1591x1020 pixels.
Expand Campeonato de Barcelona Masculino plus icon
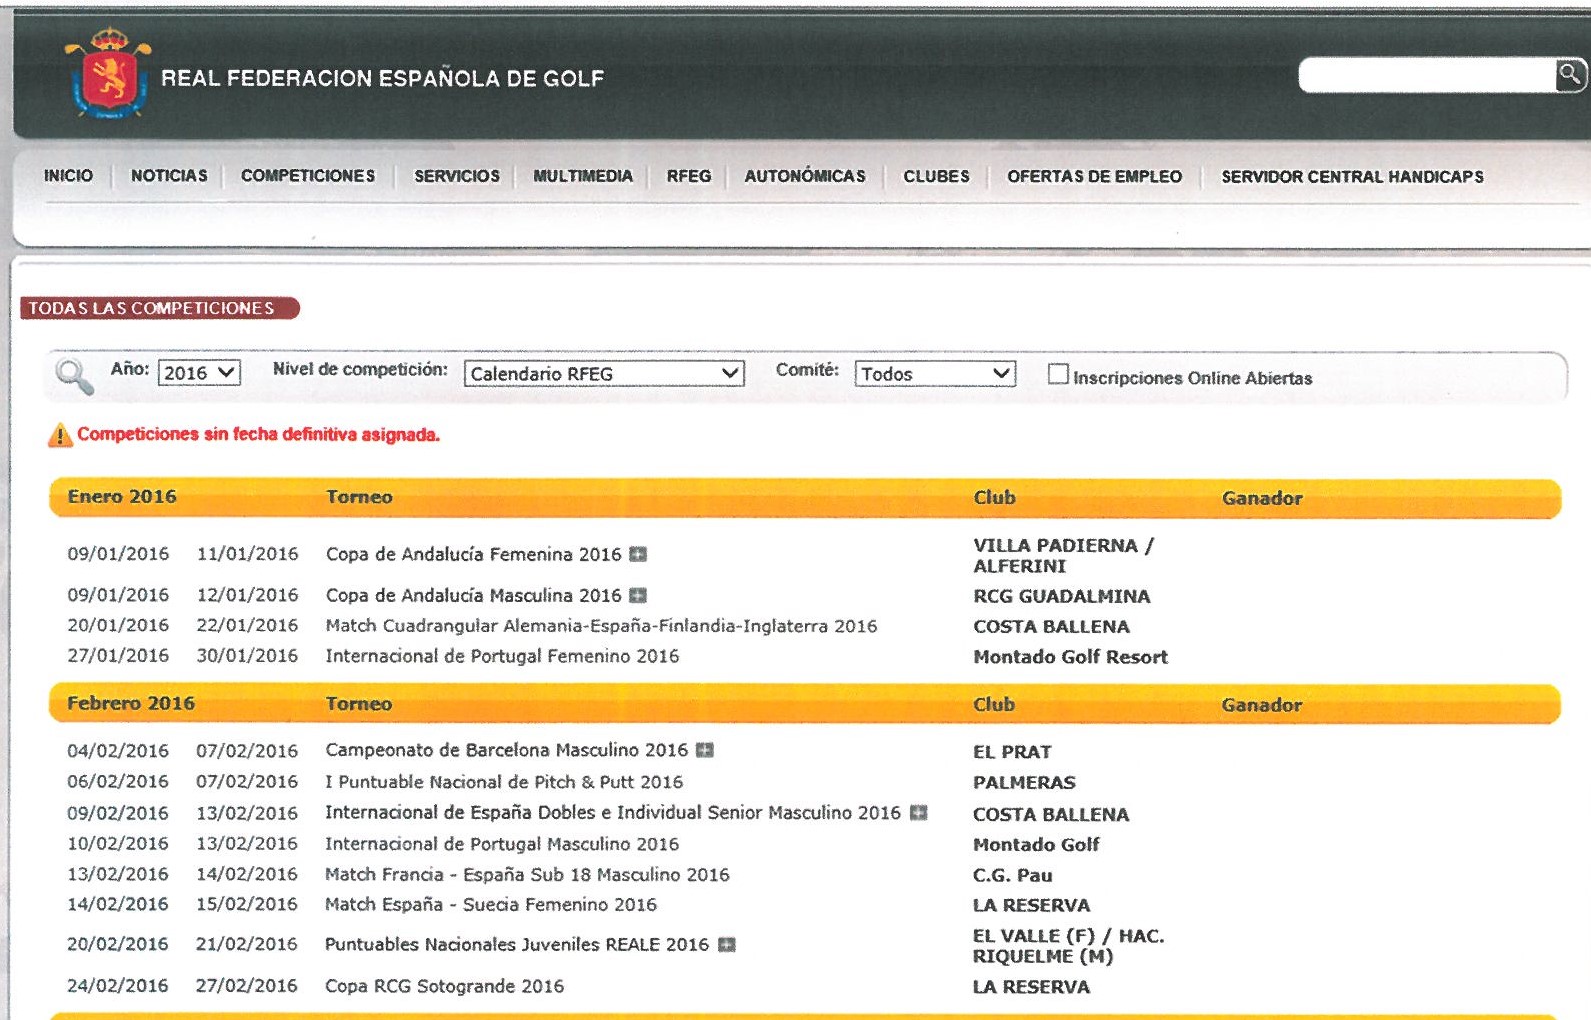pos(705,750)
